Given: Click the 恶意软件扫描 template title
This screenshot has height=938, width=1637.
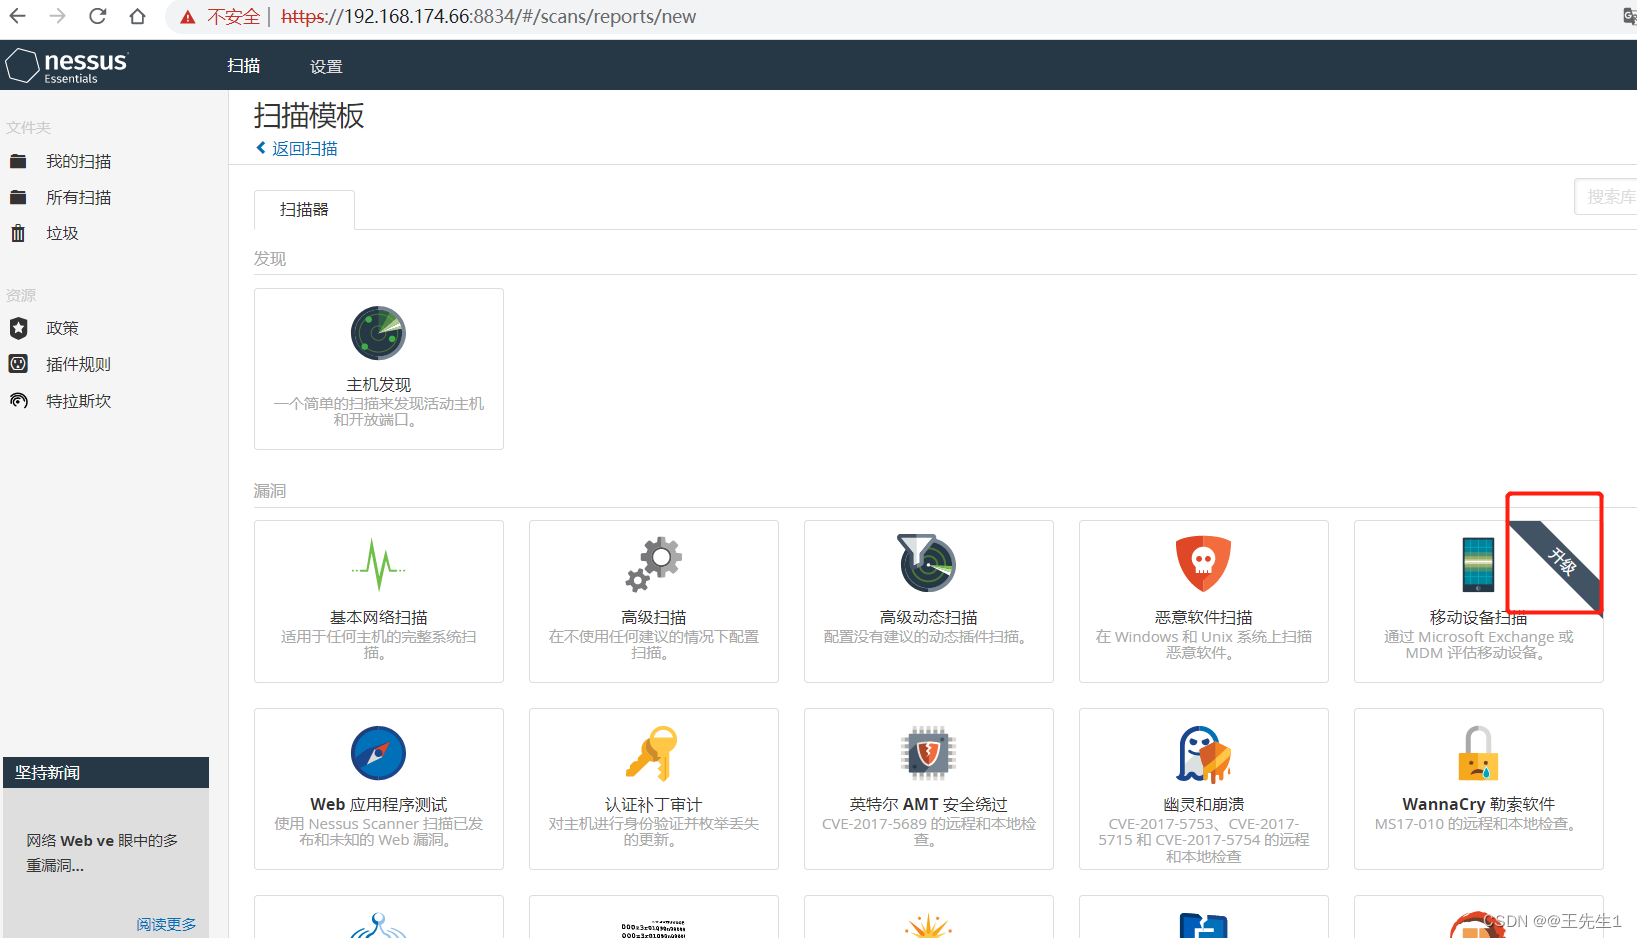Looking at the screenshot, I should tap(1203, 618).
